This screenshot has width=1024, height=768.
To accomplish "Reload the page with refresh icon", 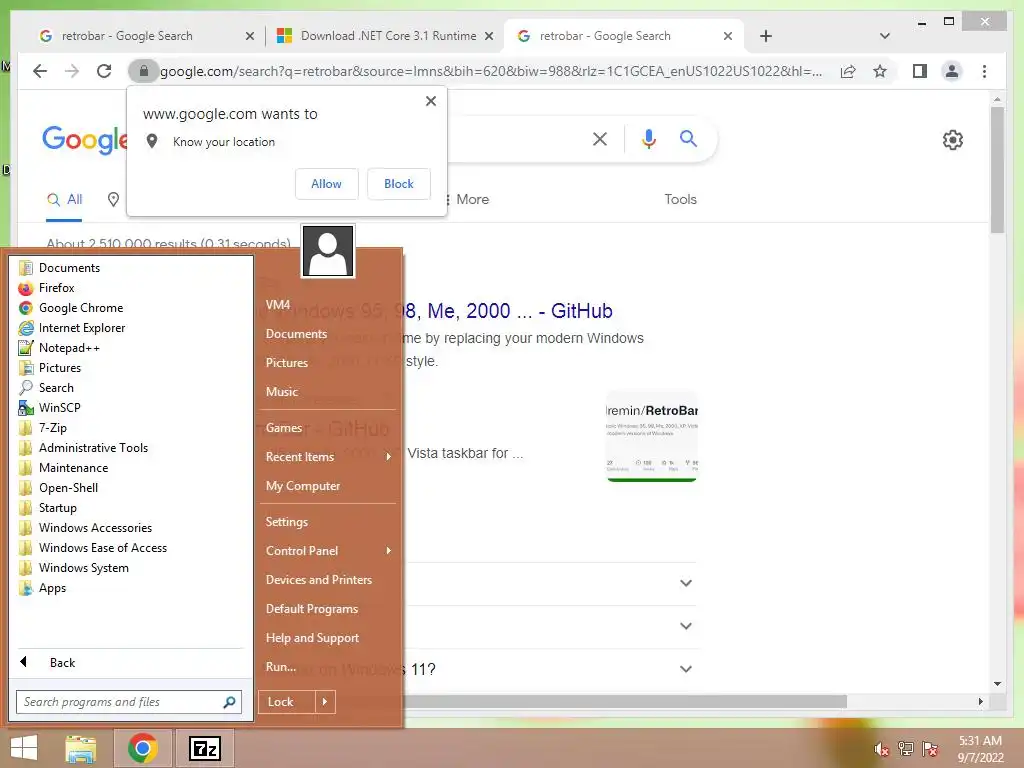I will (104, 71).
